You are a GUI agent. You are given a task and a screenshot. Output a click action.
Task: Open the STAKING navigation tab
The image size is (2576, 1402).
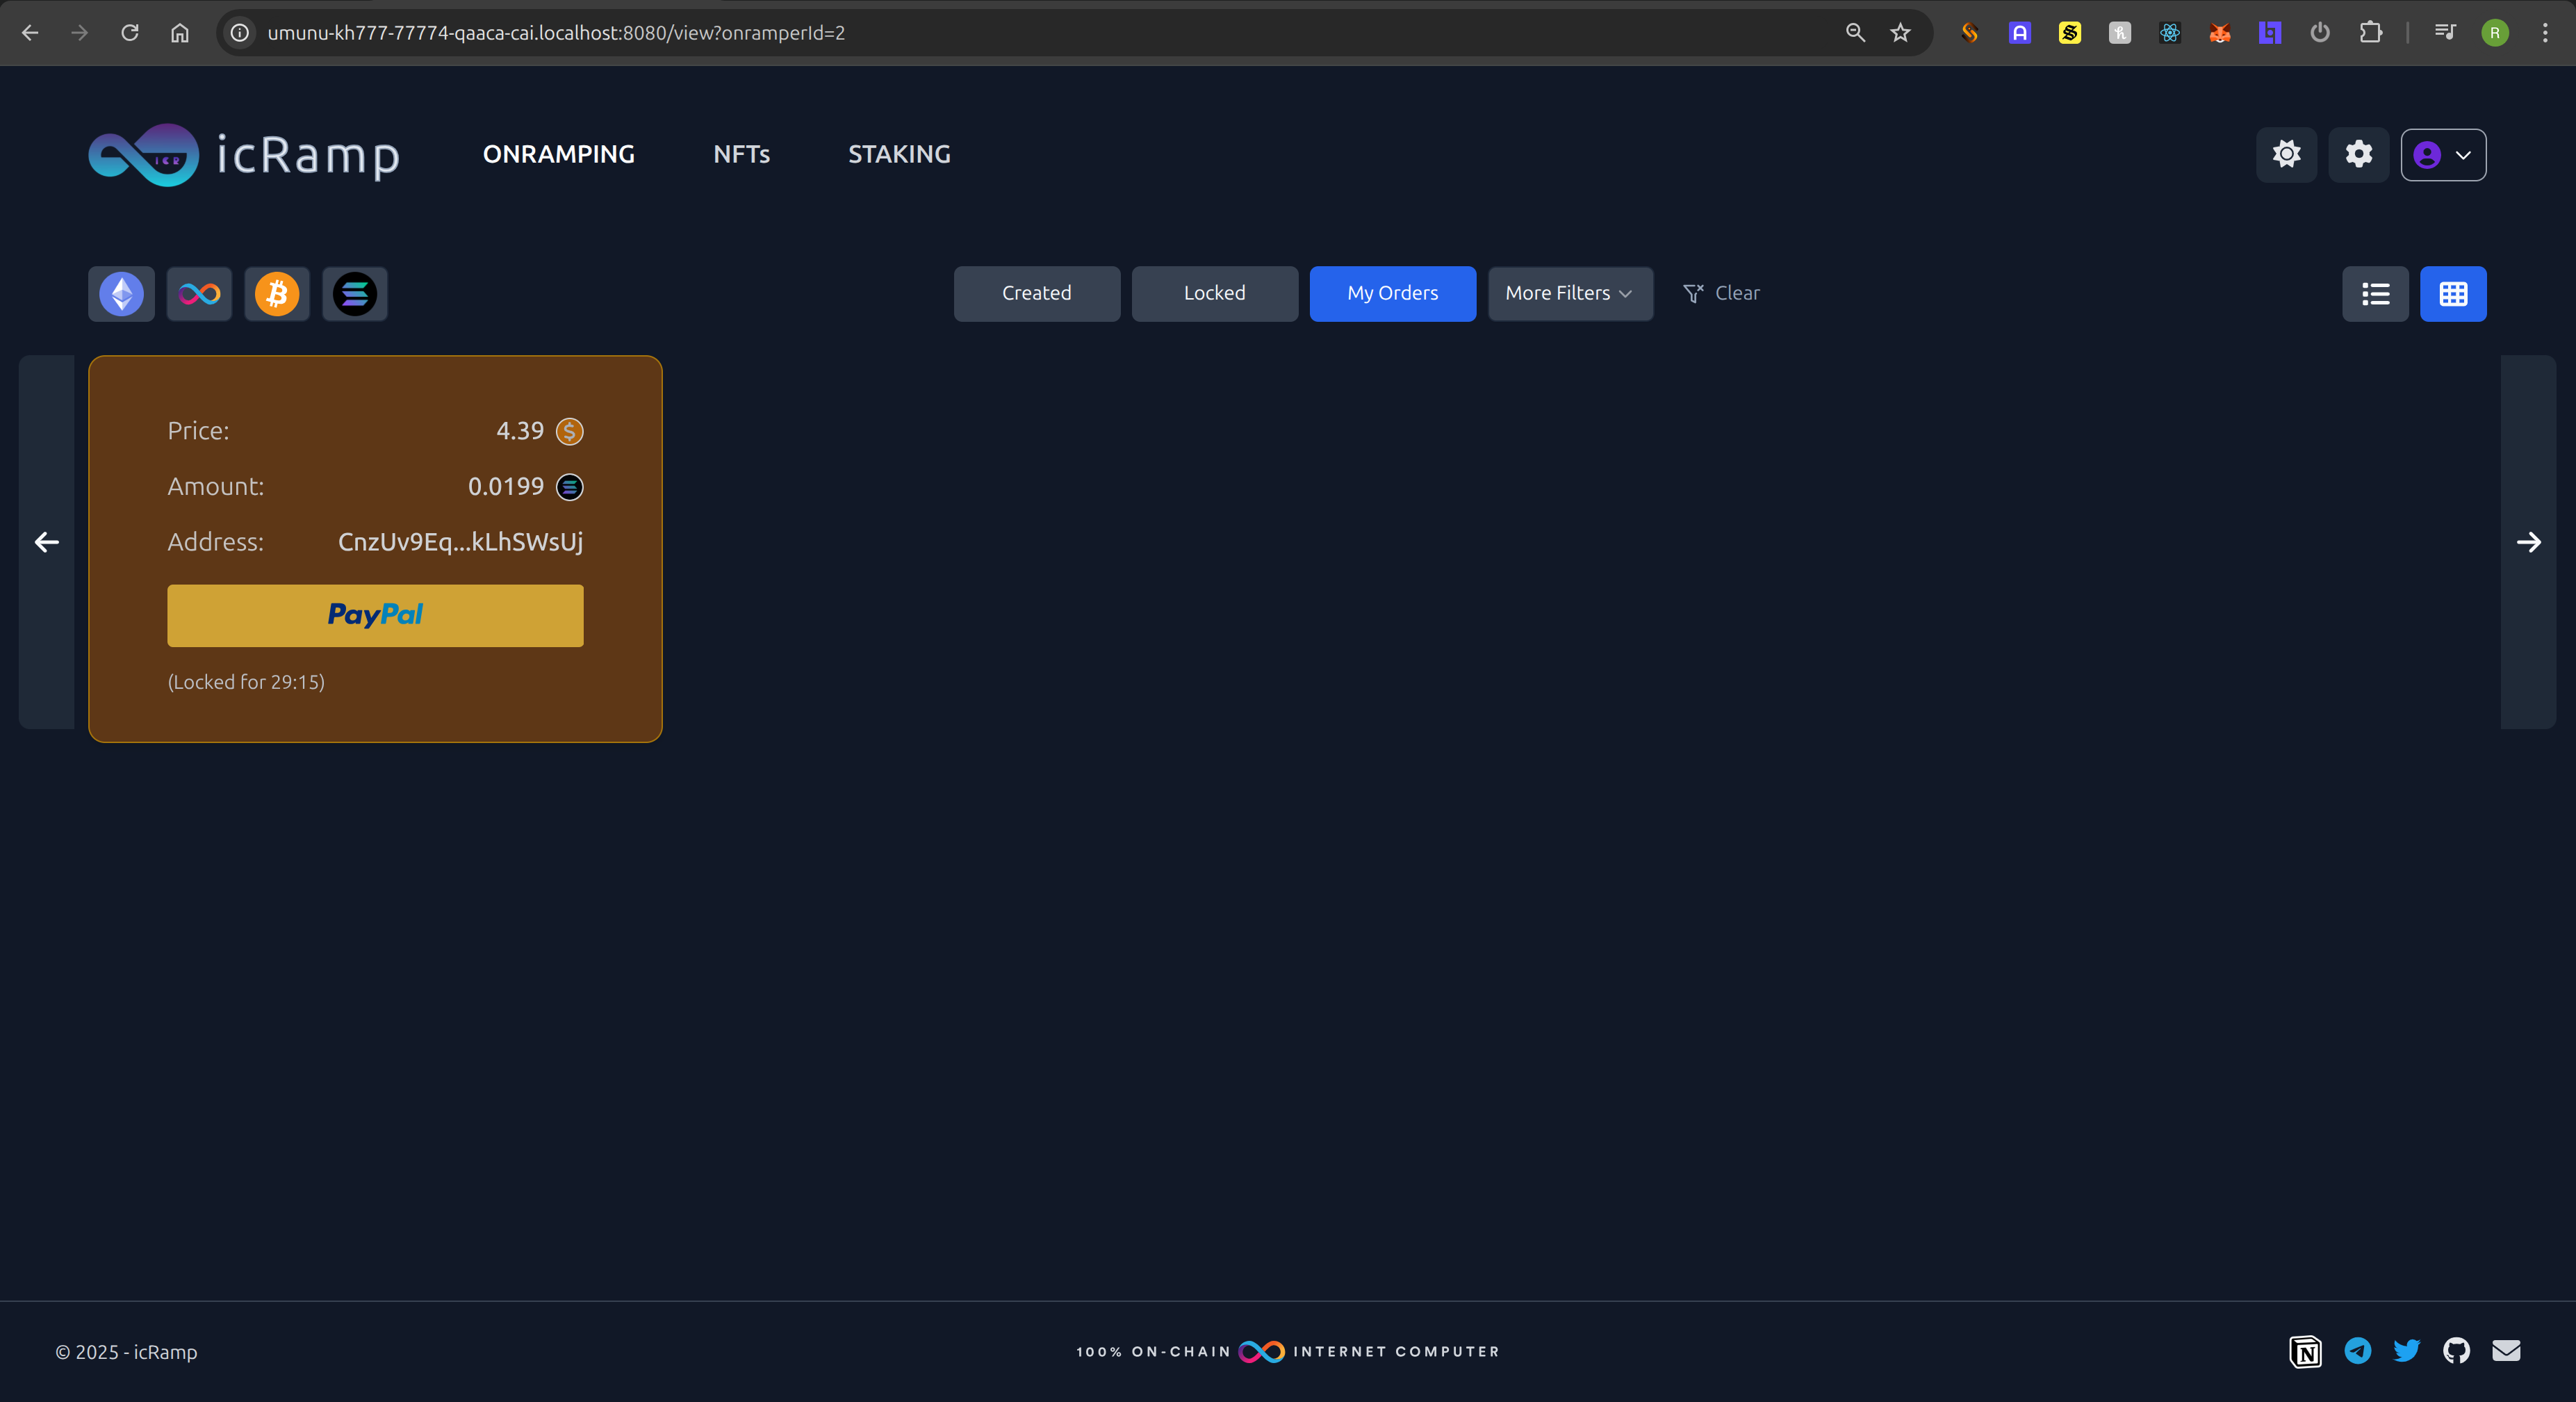(899, 154)
